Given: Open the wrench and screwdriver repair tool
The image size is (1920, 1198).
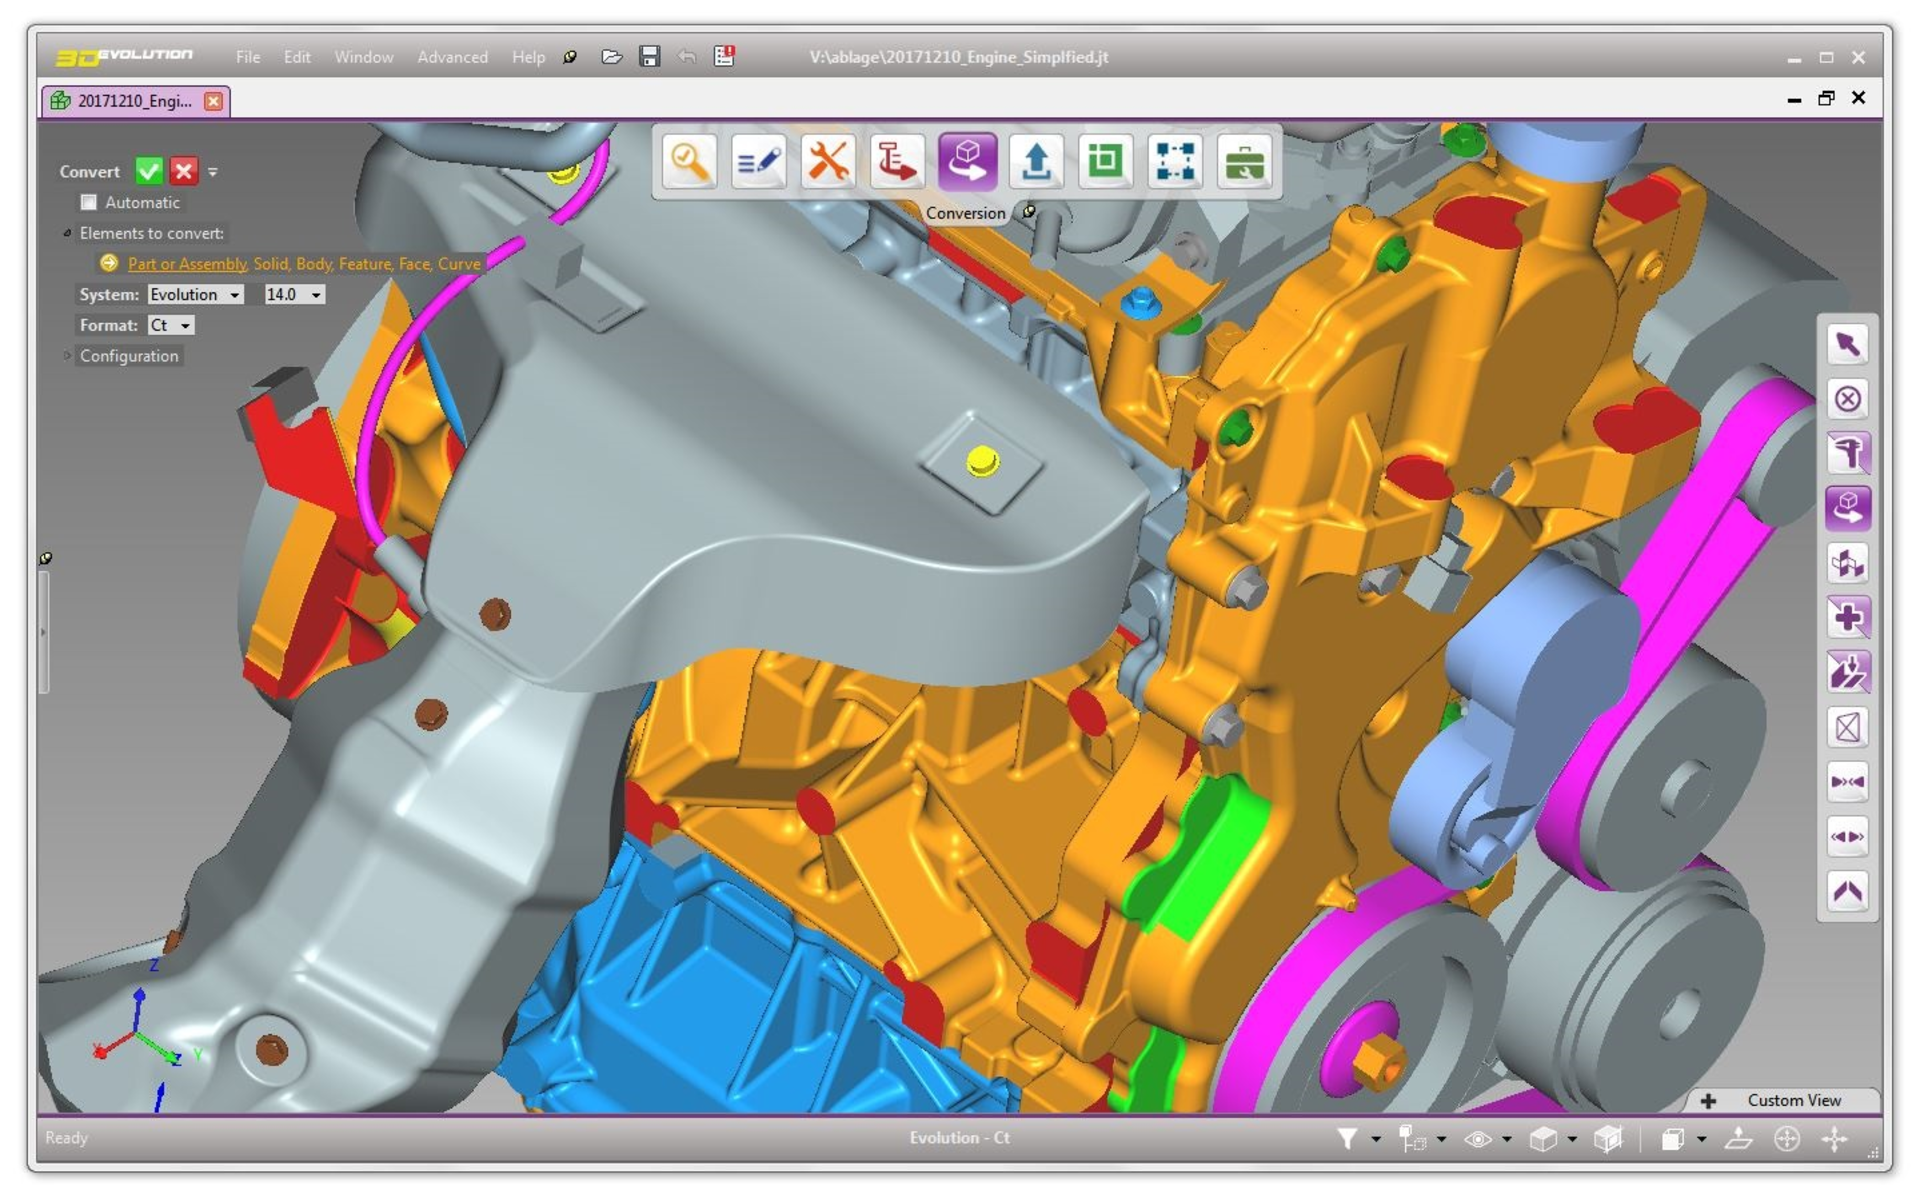Looking at the screenshot, I should [827, 162].
